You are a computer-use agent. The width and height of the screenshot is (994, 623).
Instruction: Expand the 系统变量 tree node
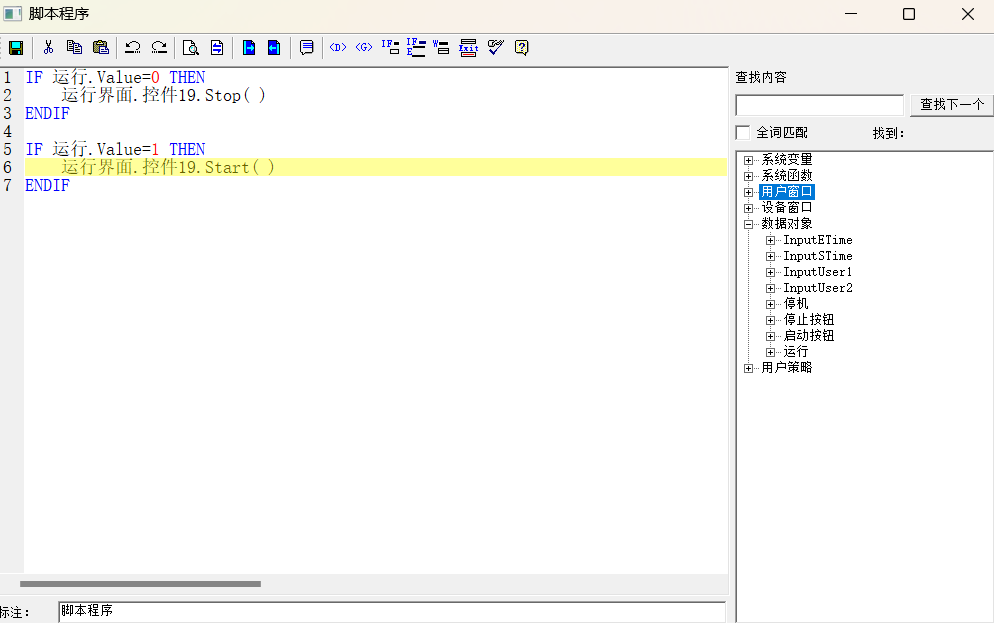(749, 160)
